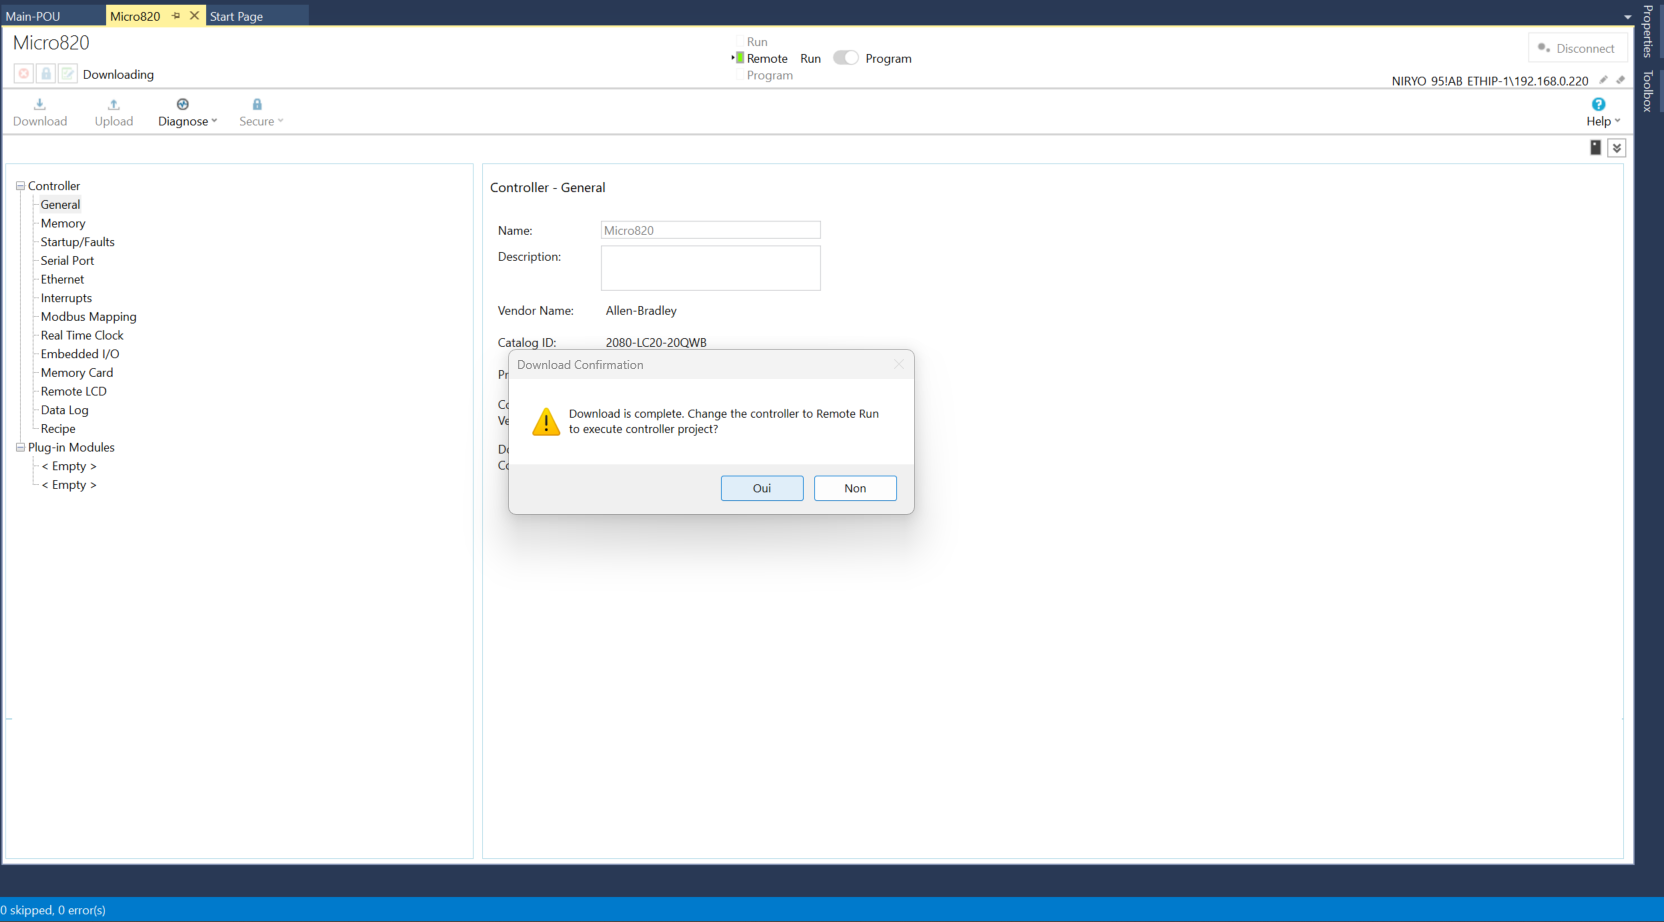The image size is (1664, 922).
Task: Open the Help dropdown menu
Action: click(x=1602, y=112)
